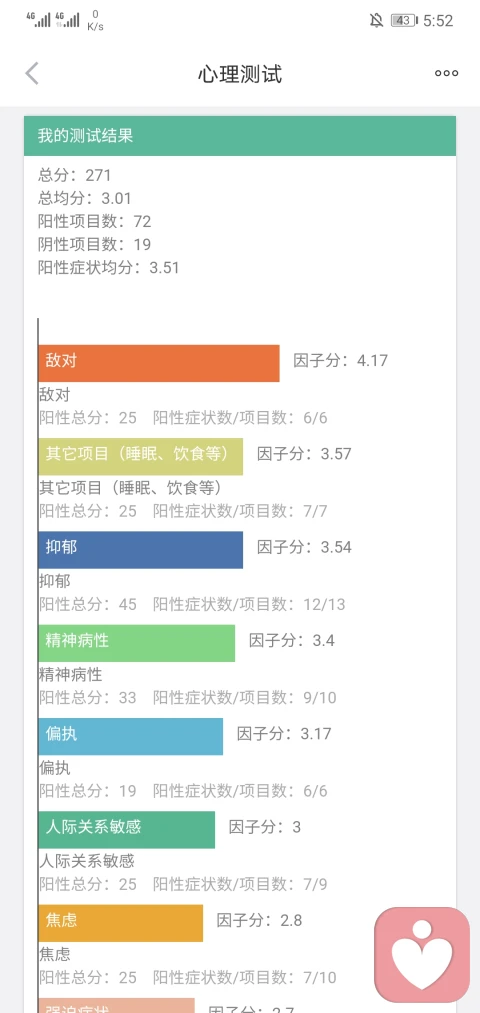Tap the yellow 其它项目 bar
The image size is (480, 1013).
click(x=141, y=457)
